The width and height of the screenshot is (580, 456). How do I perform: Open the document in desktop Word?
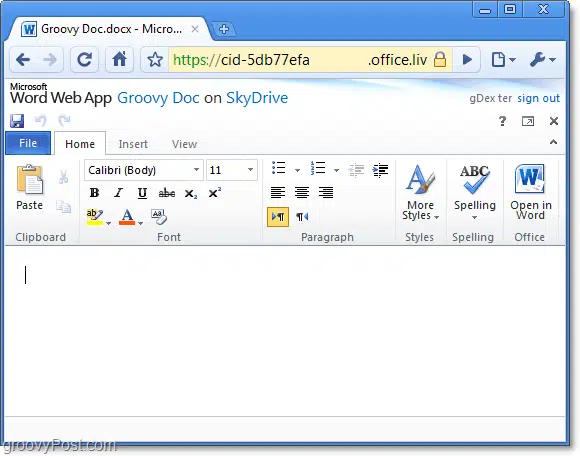tap(530, 192)
